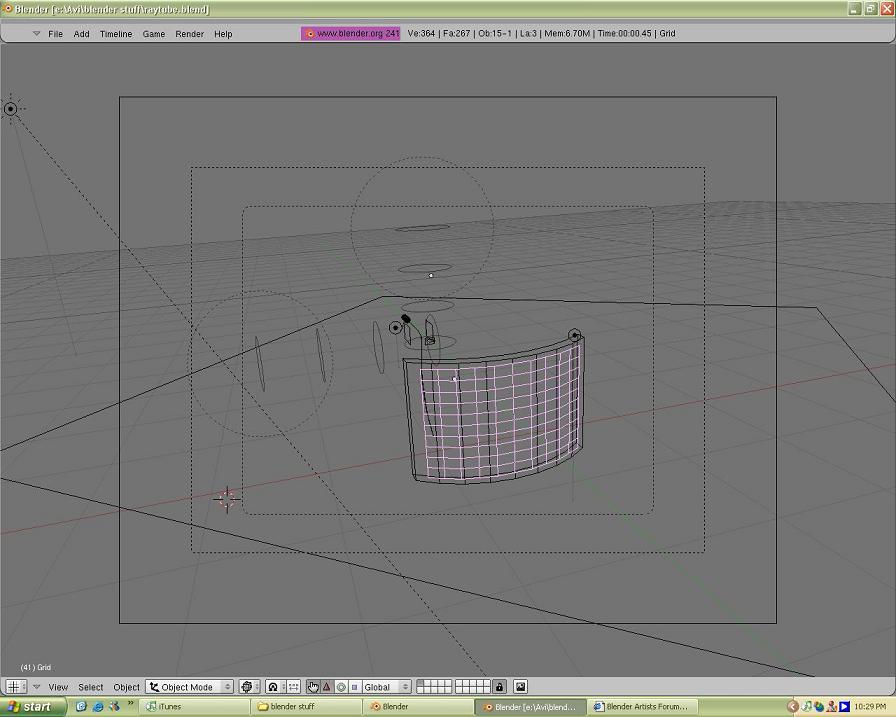This screenshot has height=717, width=896.
Task: Click the iTunes music note tray icon
Action: click(x=807, y=707)
